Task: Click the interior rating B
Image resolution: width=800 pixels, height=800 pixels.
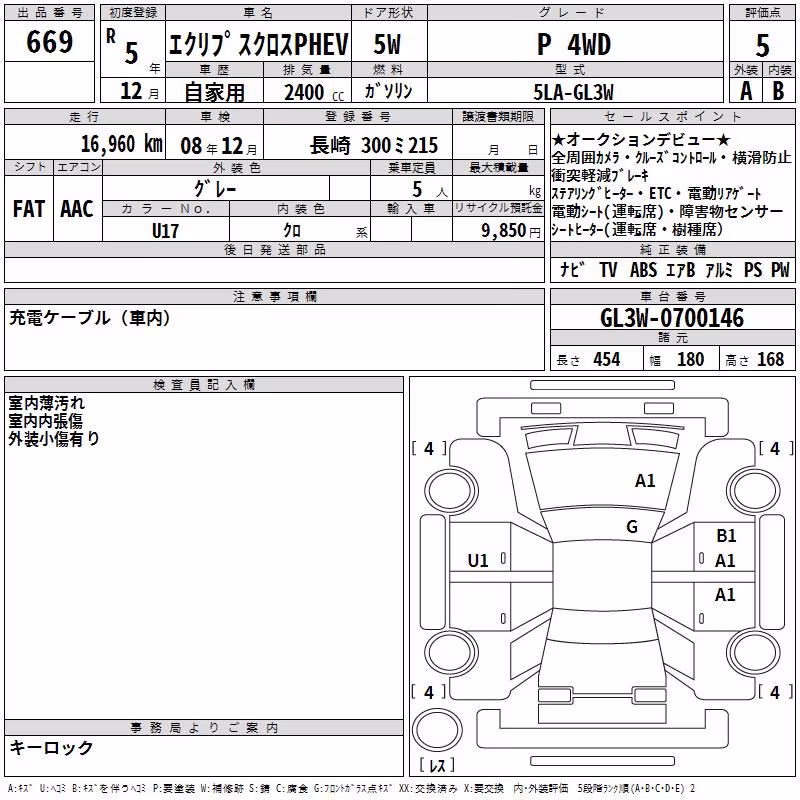Action: click(779, 91)
